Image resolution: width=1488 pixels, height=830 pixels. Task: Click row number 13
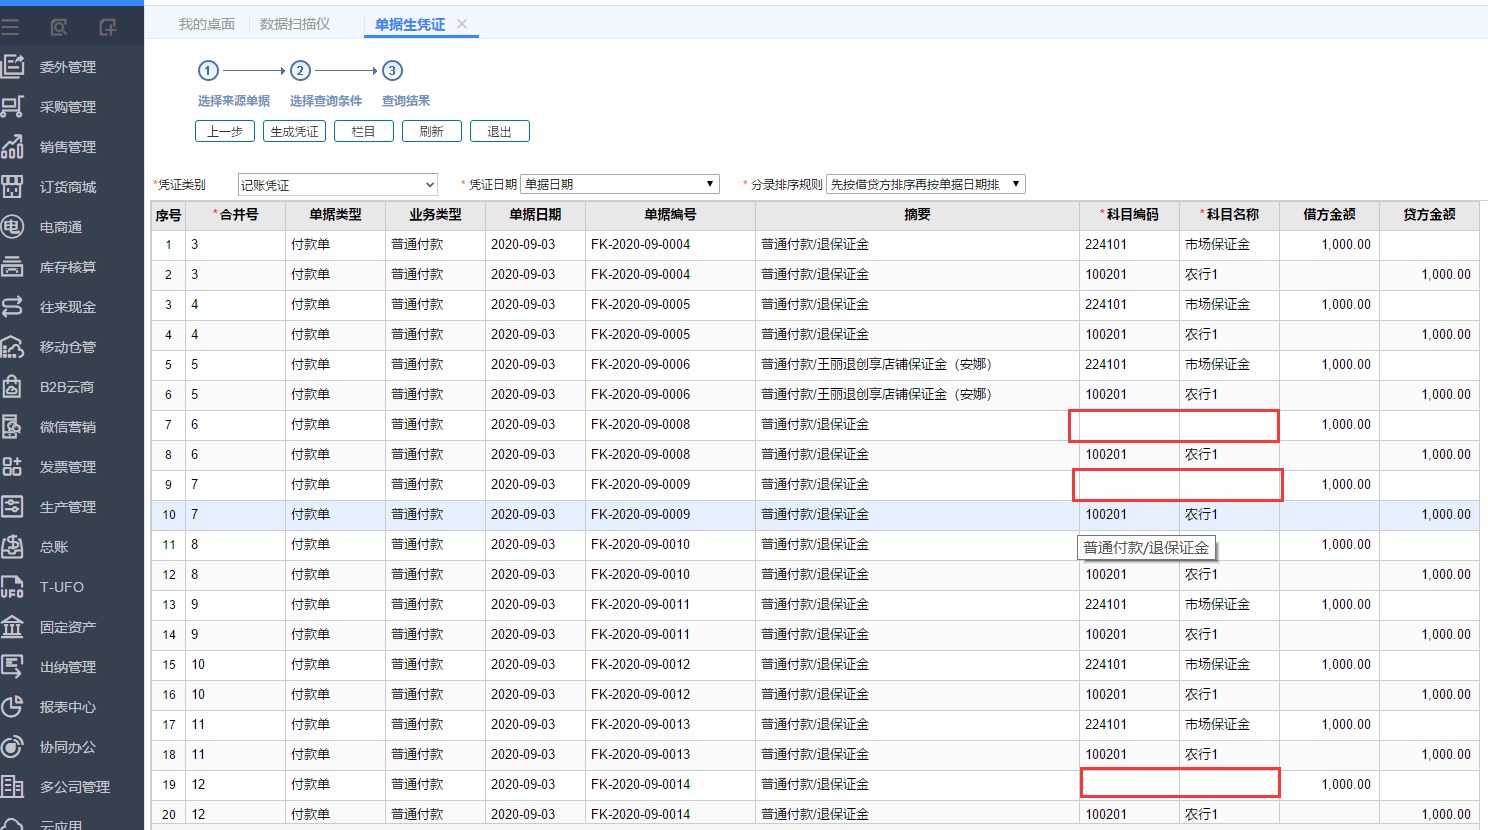point(168,605)
